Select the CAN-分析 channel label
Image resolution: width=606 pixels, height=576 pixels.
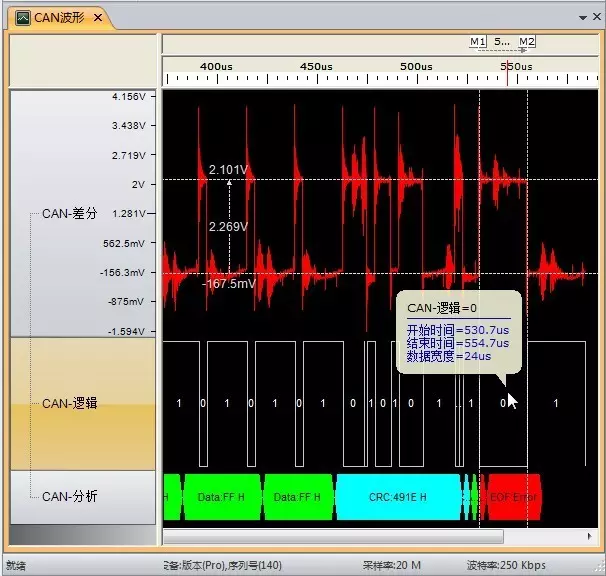pyautogui.click(x=69, y=497)
